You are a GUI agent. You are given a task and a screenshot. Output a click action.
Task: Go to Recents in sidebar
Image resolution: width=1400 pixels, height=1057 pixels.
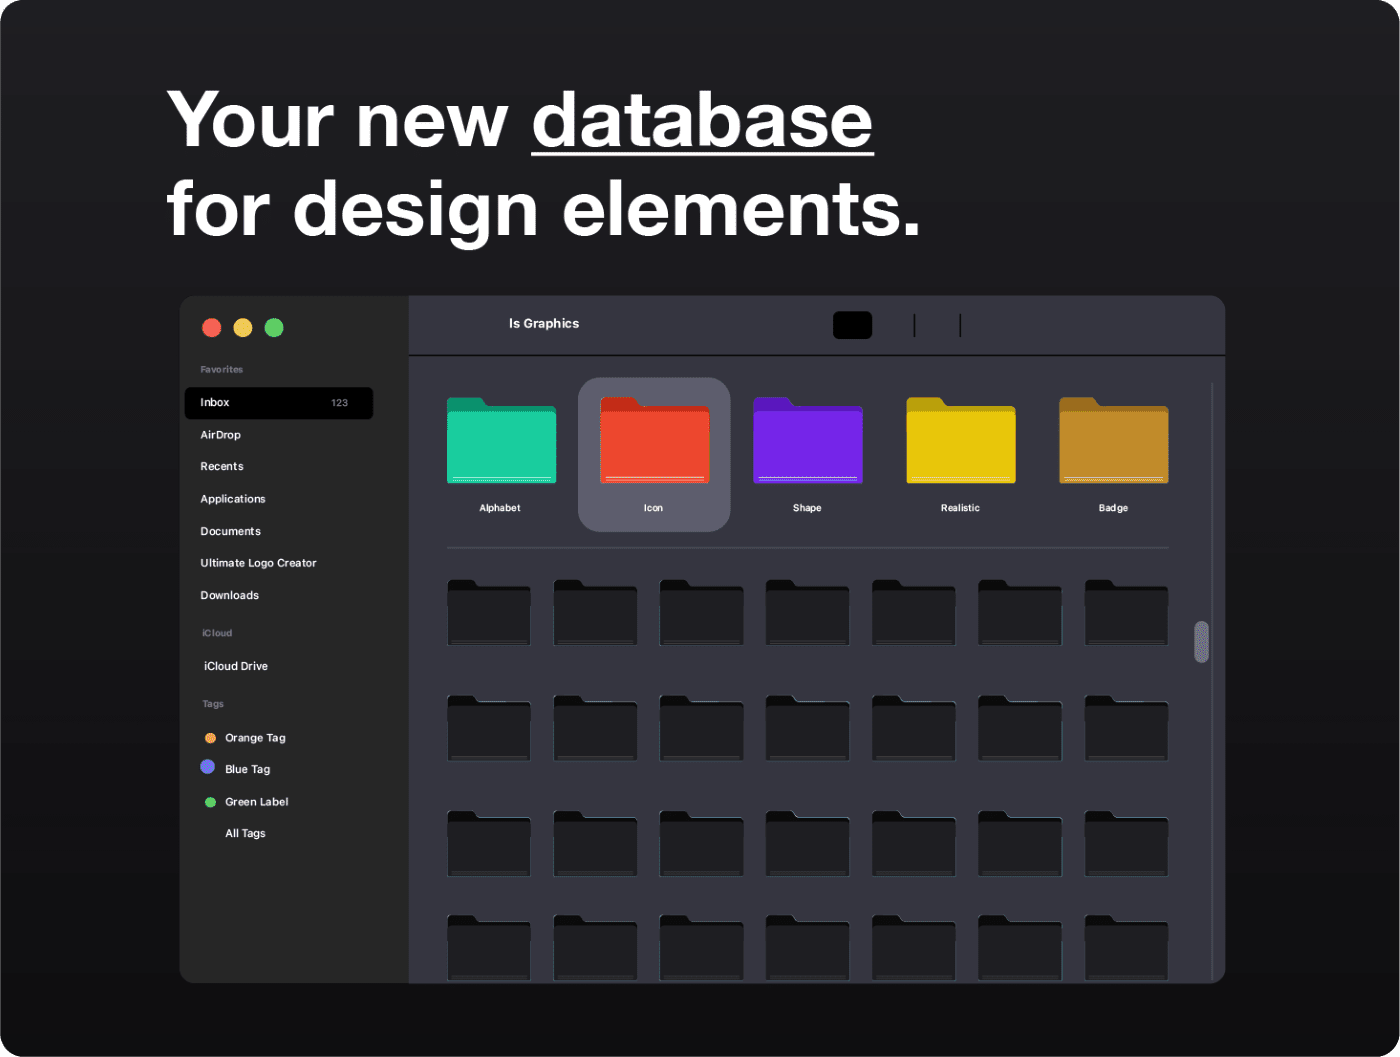222,467
